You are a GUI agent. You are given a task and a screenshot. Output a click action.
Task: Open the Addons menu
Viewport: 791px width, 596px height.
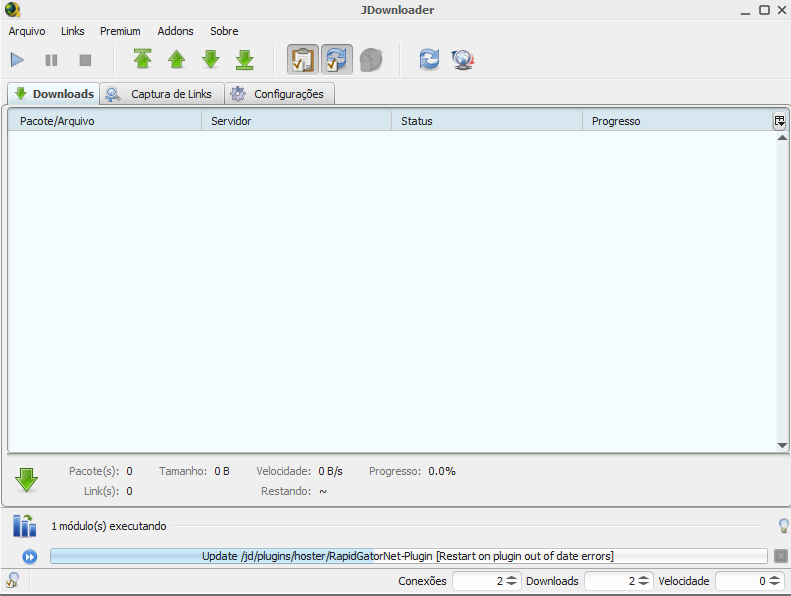pyautogui.click(x=175, y=31)
